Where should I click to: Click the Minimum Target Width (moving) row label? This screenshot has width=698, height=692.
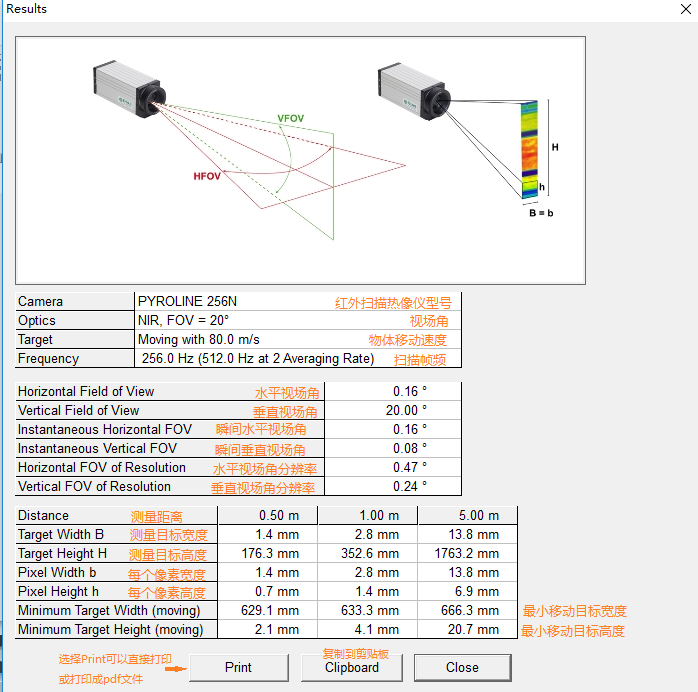109,611
